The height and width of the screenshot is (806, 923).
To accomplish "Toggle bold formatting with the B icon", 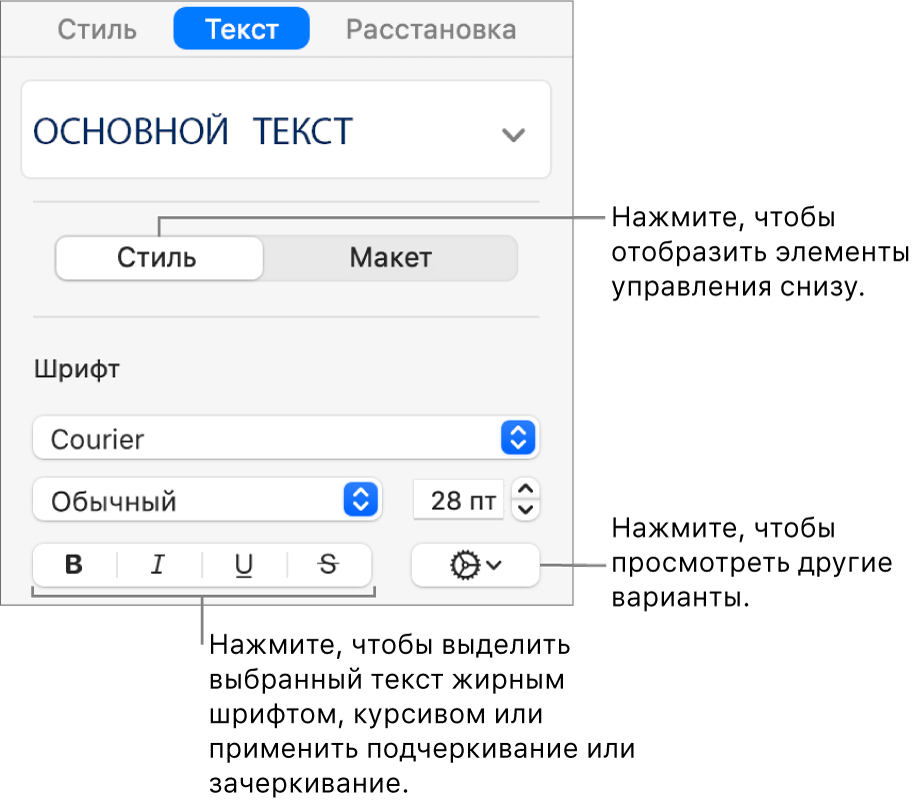I will [73, 565].
